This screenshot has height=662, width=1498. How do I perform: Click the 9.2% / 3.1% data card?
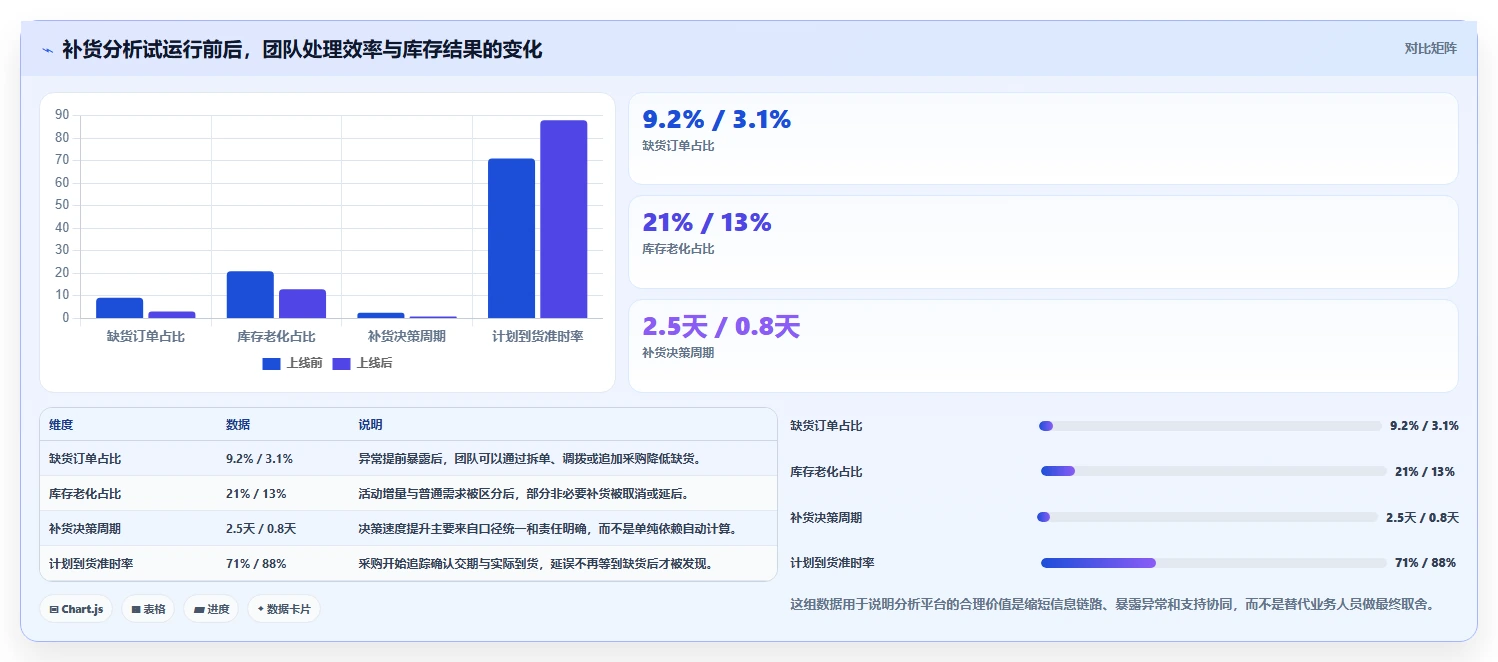[1043, 138]
